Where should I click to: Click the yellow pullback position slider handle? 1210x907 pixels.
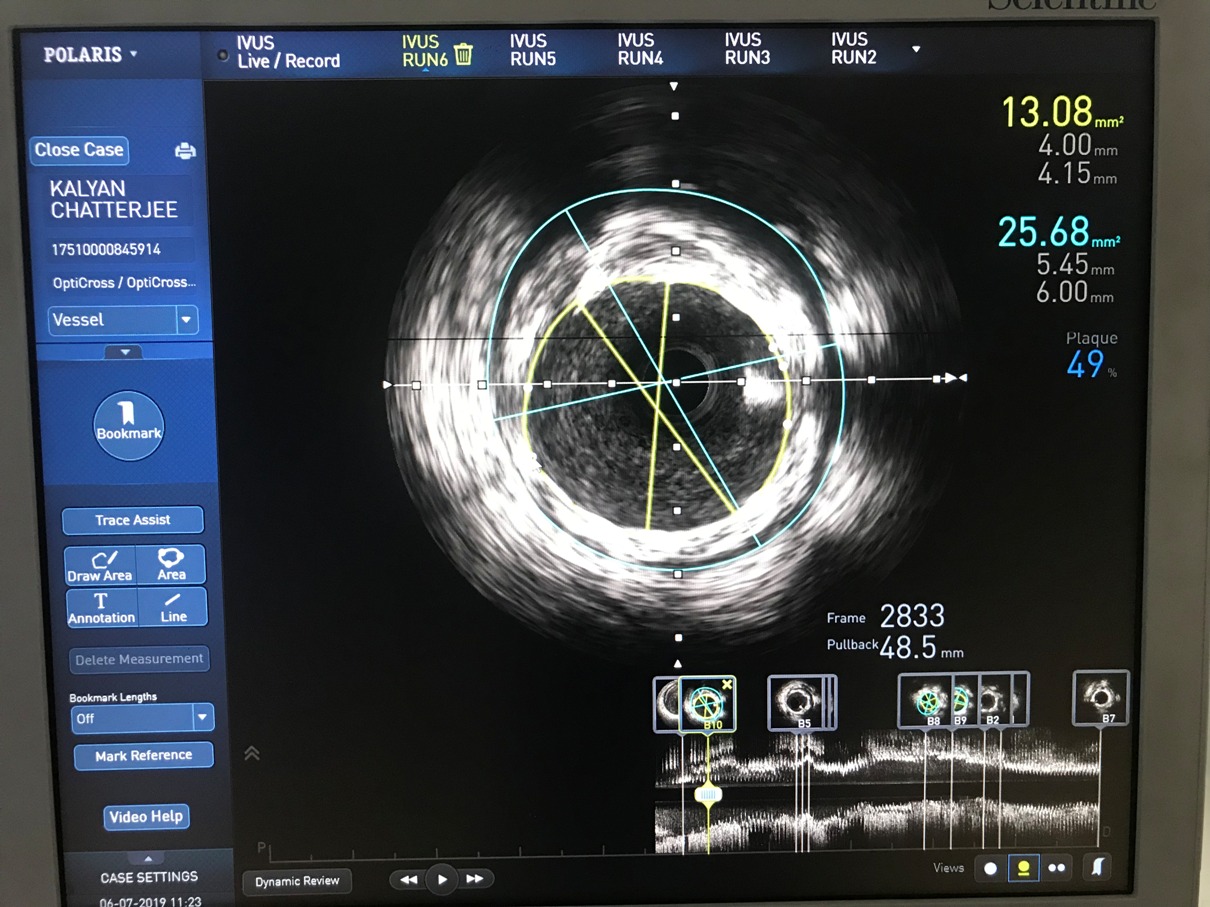[708, 795]
